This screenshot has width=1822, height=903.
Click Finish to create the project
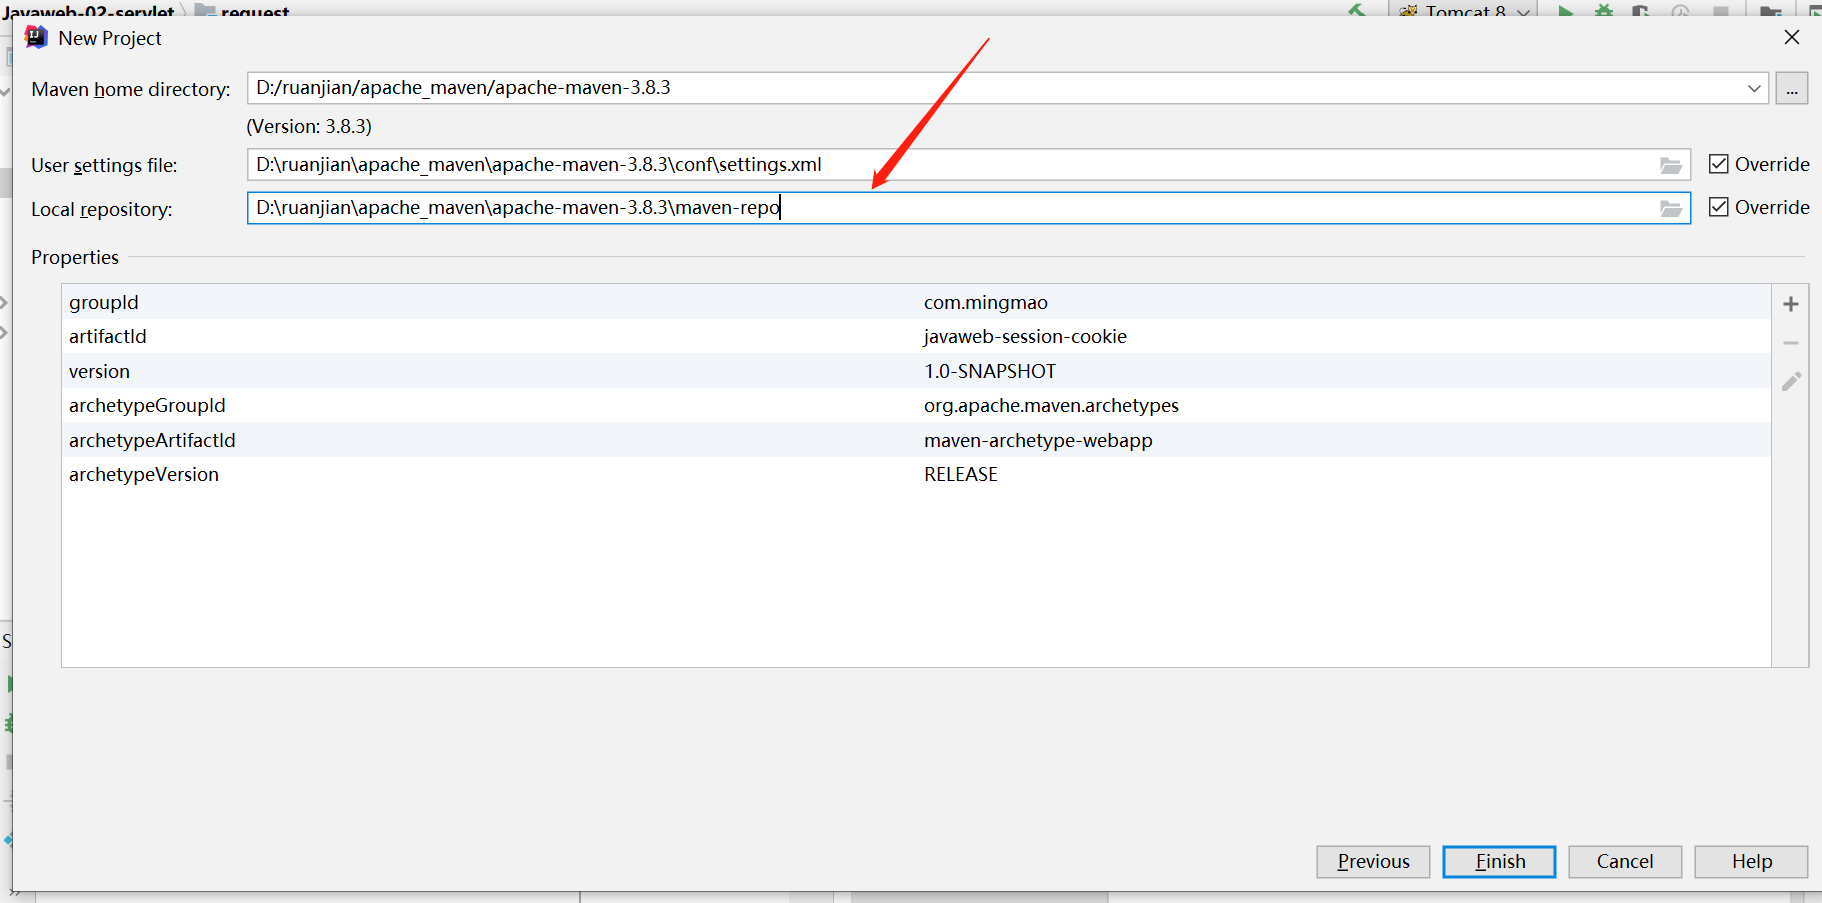(x=1499, y=861)
